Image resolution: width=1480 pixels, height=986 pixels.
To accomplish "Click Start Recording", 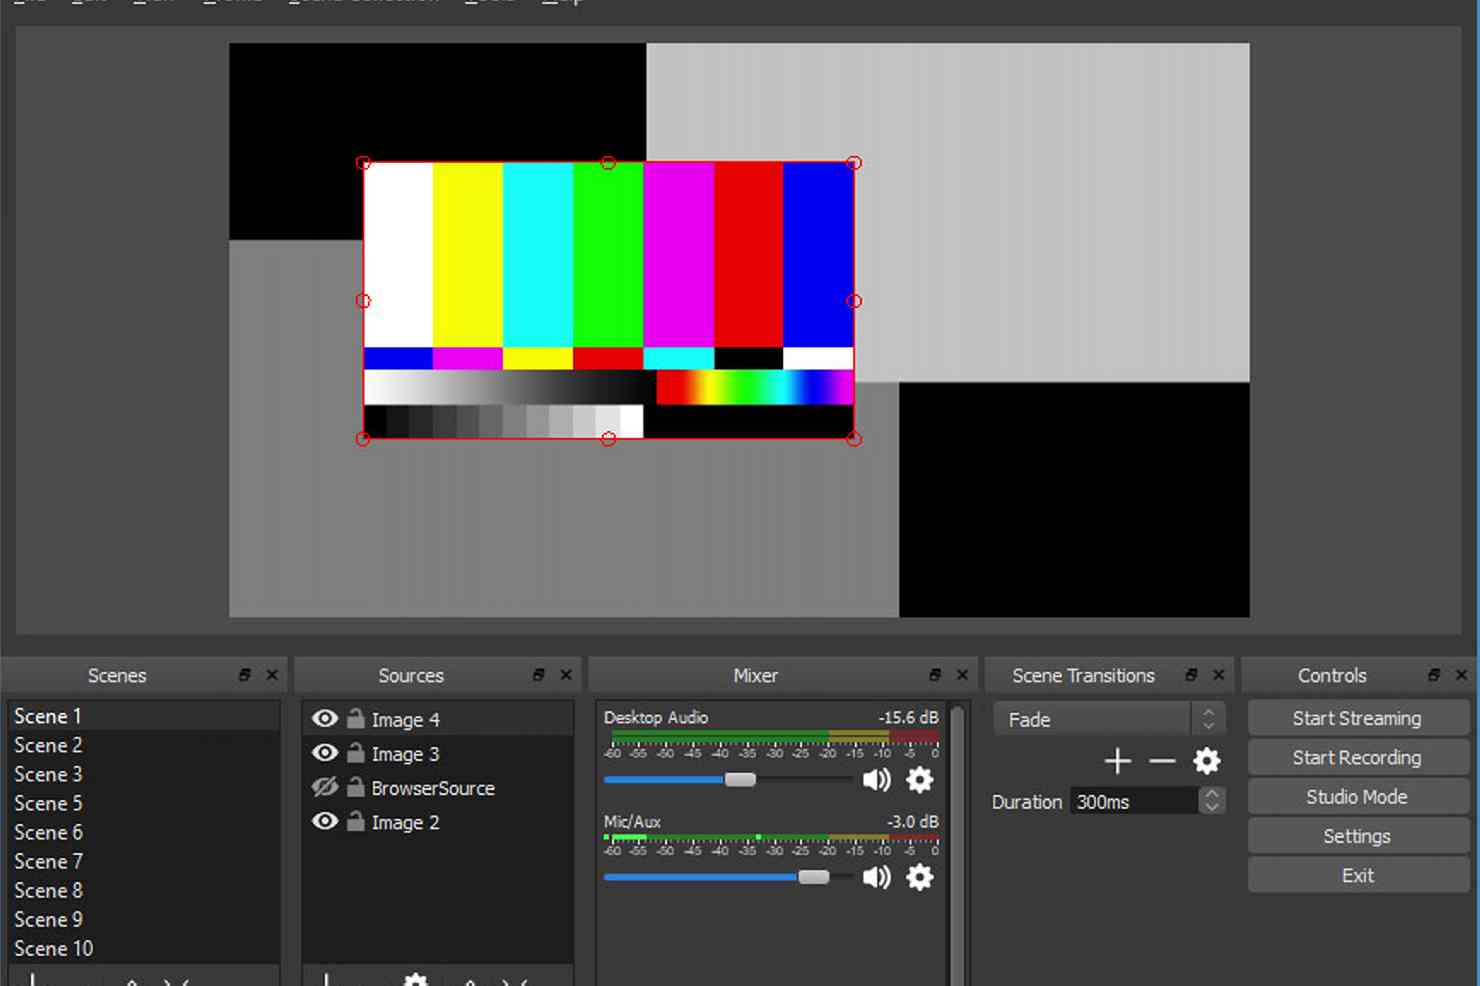I will tap(1357, 757).
